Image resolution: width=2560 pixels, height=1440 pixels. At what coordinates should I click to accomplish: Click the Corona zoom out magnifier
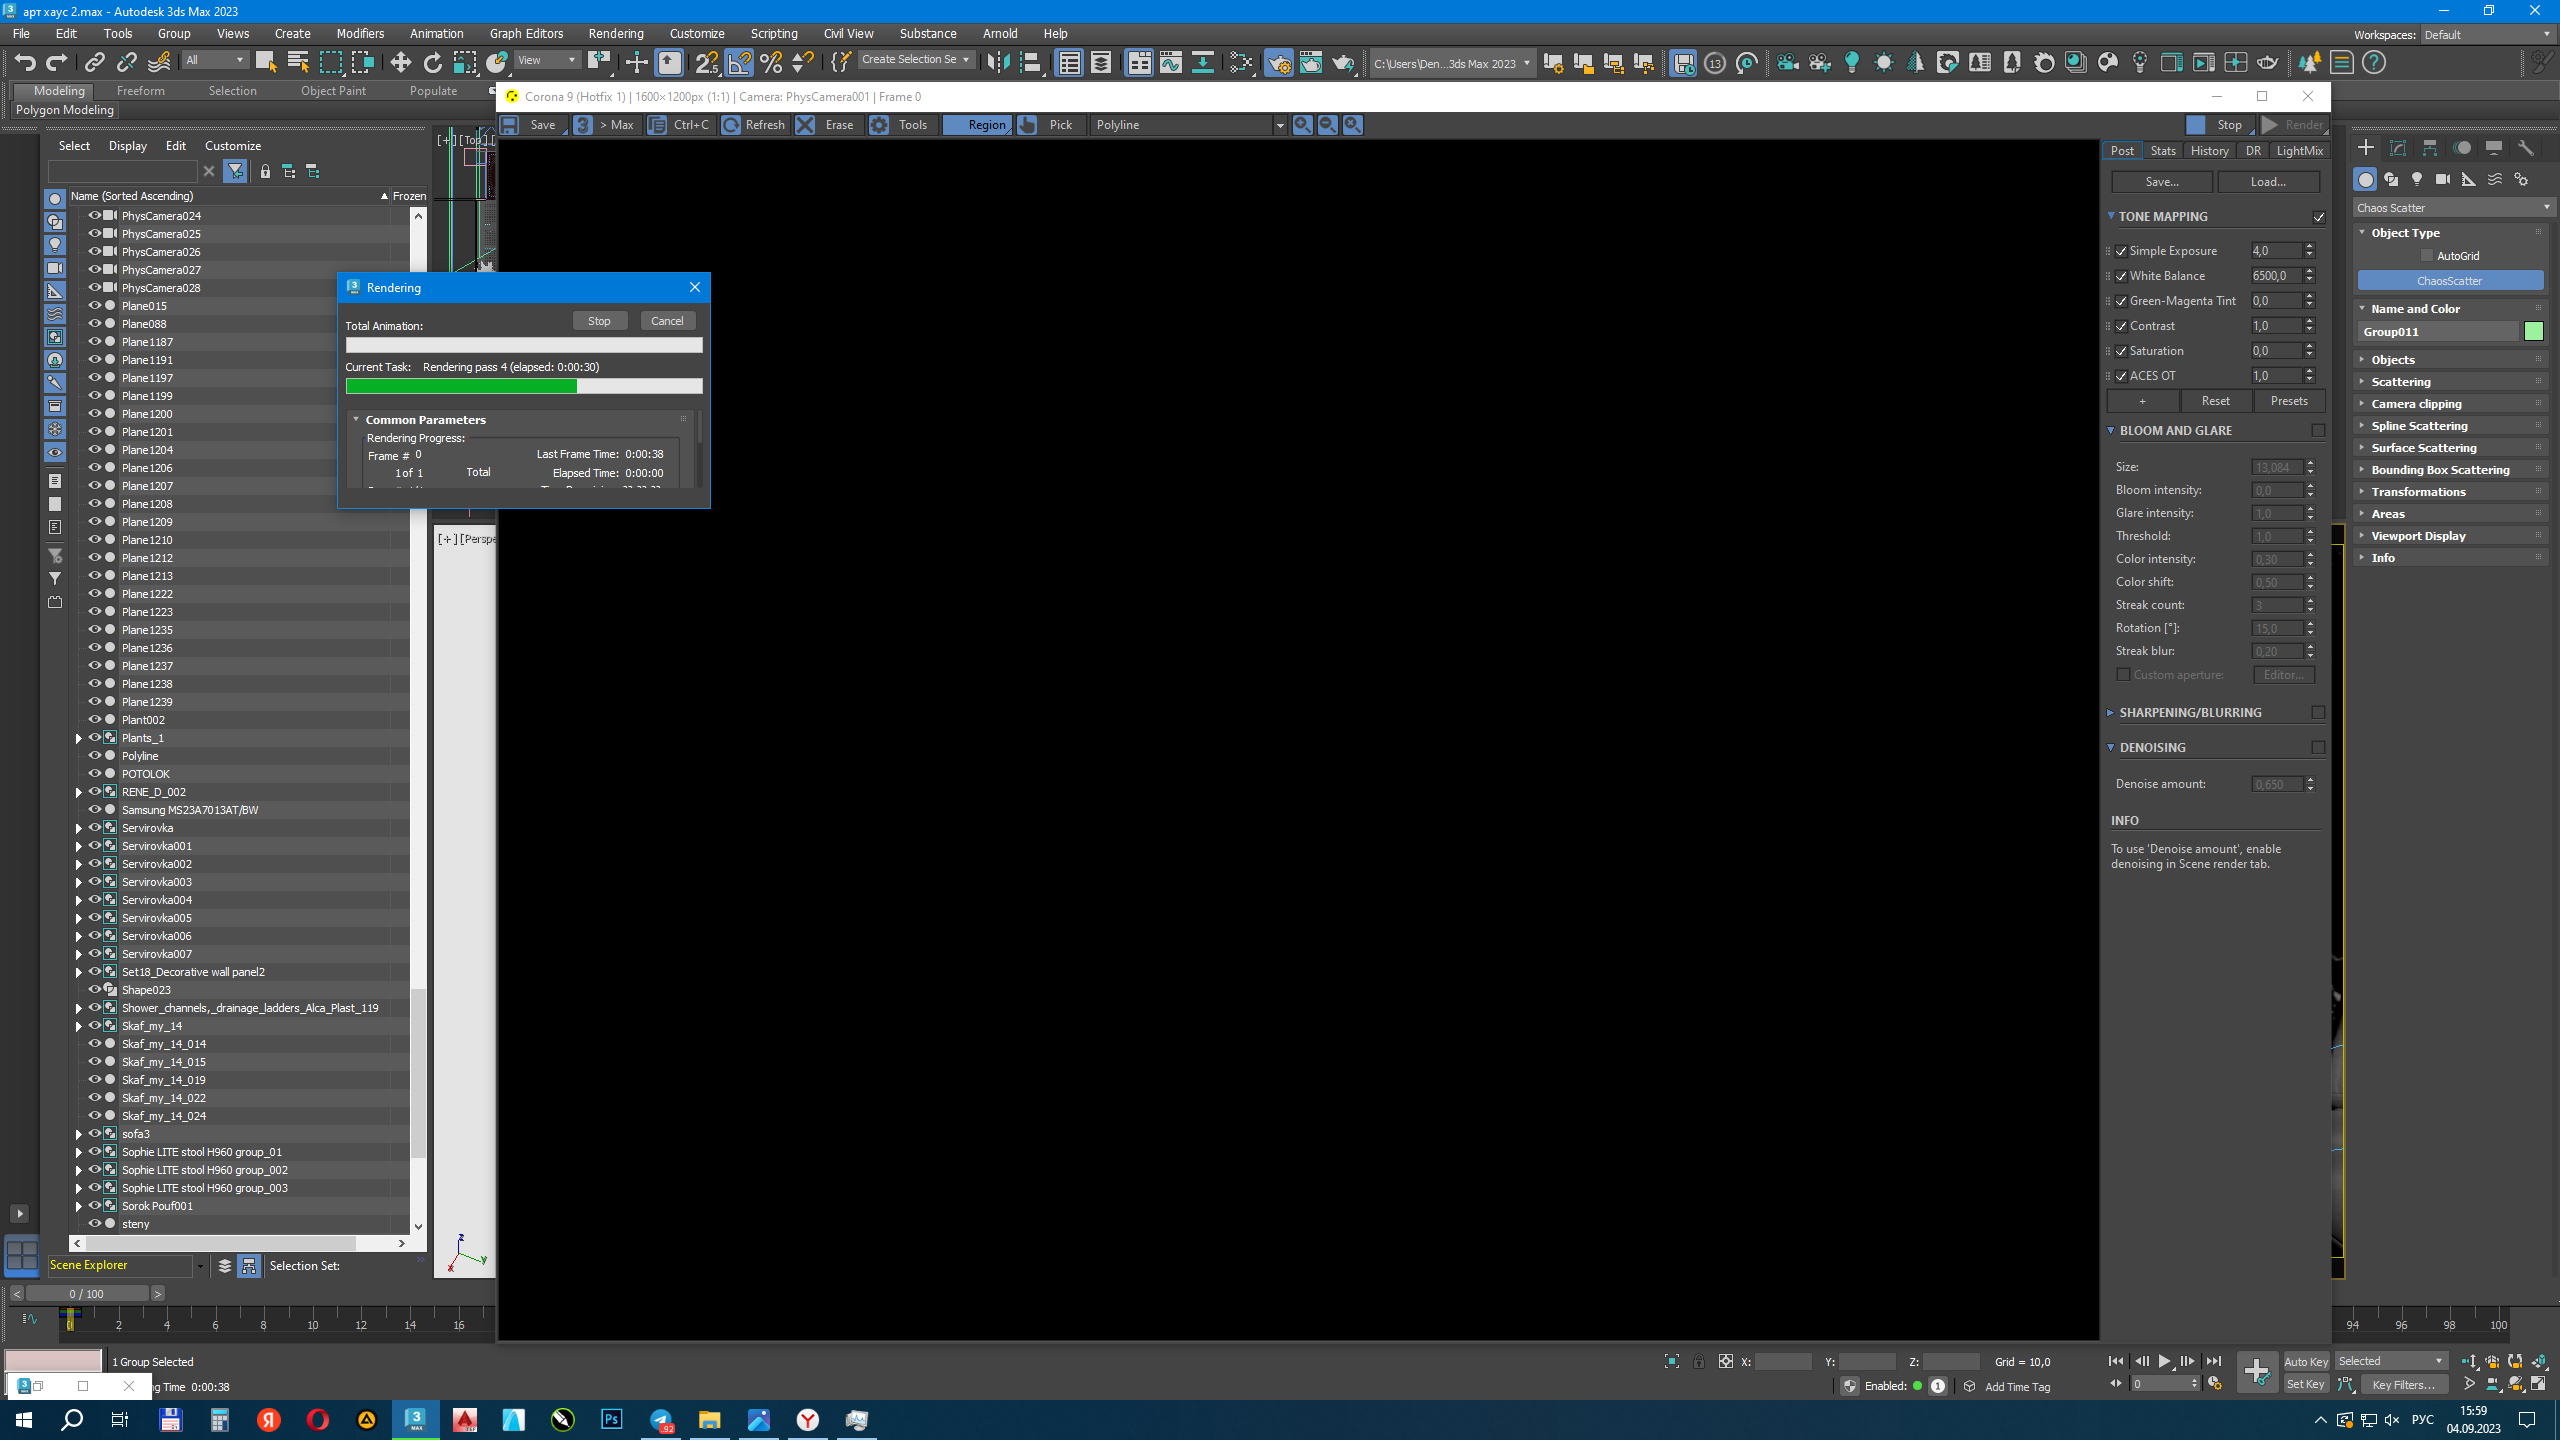point(1327,125)
